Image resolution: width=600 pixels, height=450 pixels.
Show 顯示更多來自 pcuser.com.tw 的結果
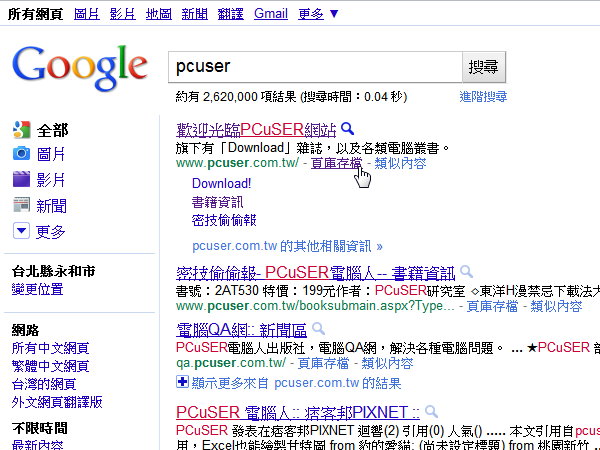pos(296,383)
